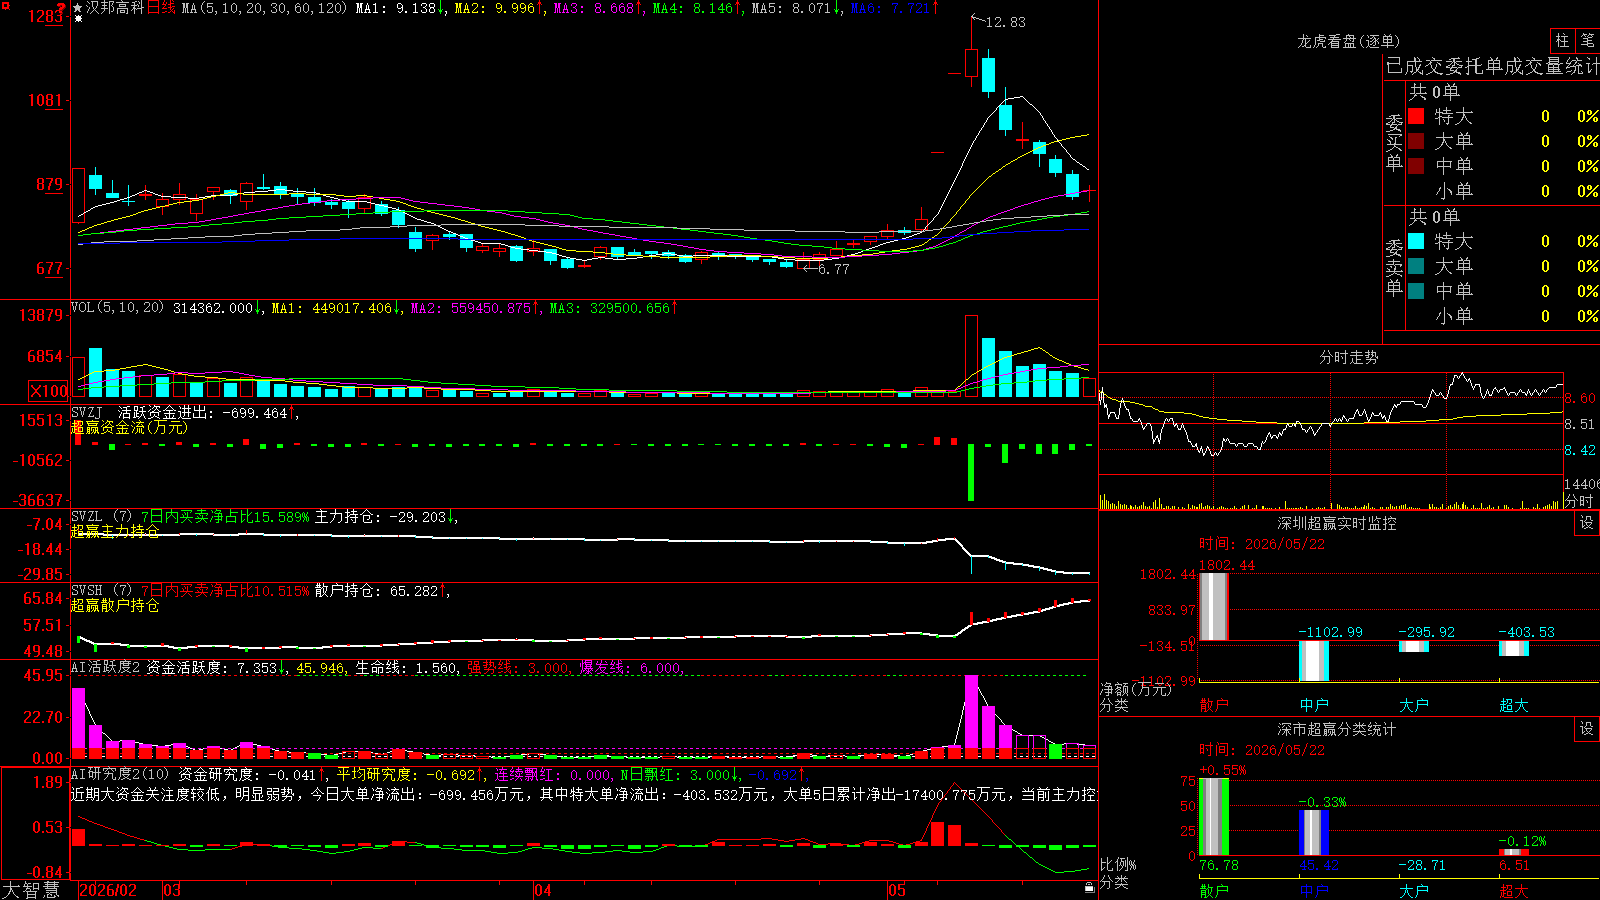
Task: Switch 龙虎看盘 to 柱 (bar) view
Action: tap(1562, 41)
